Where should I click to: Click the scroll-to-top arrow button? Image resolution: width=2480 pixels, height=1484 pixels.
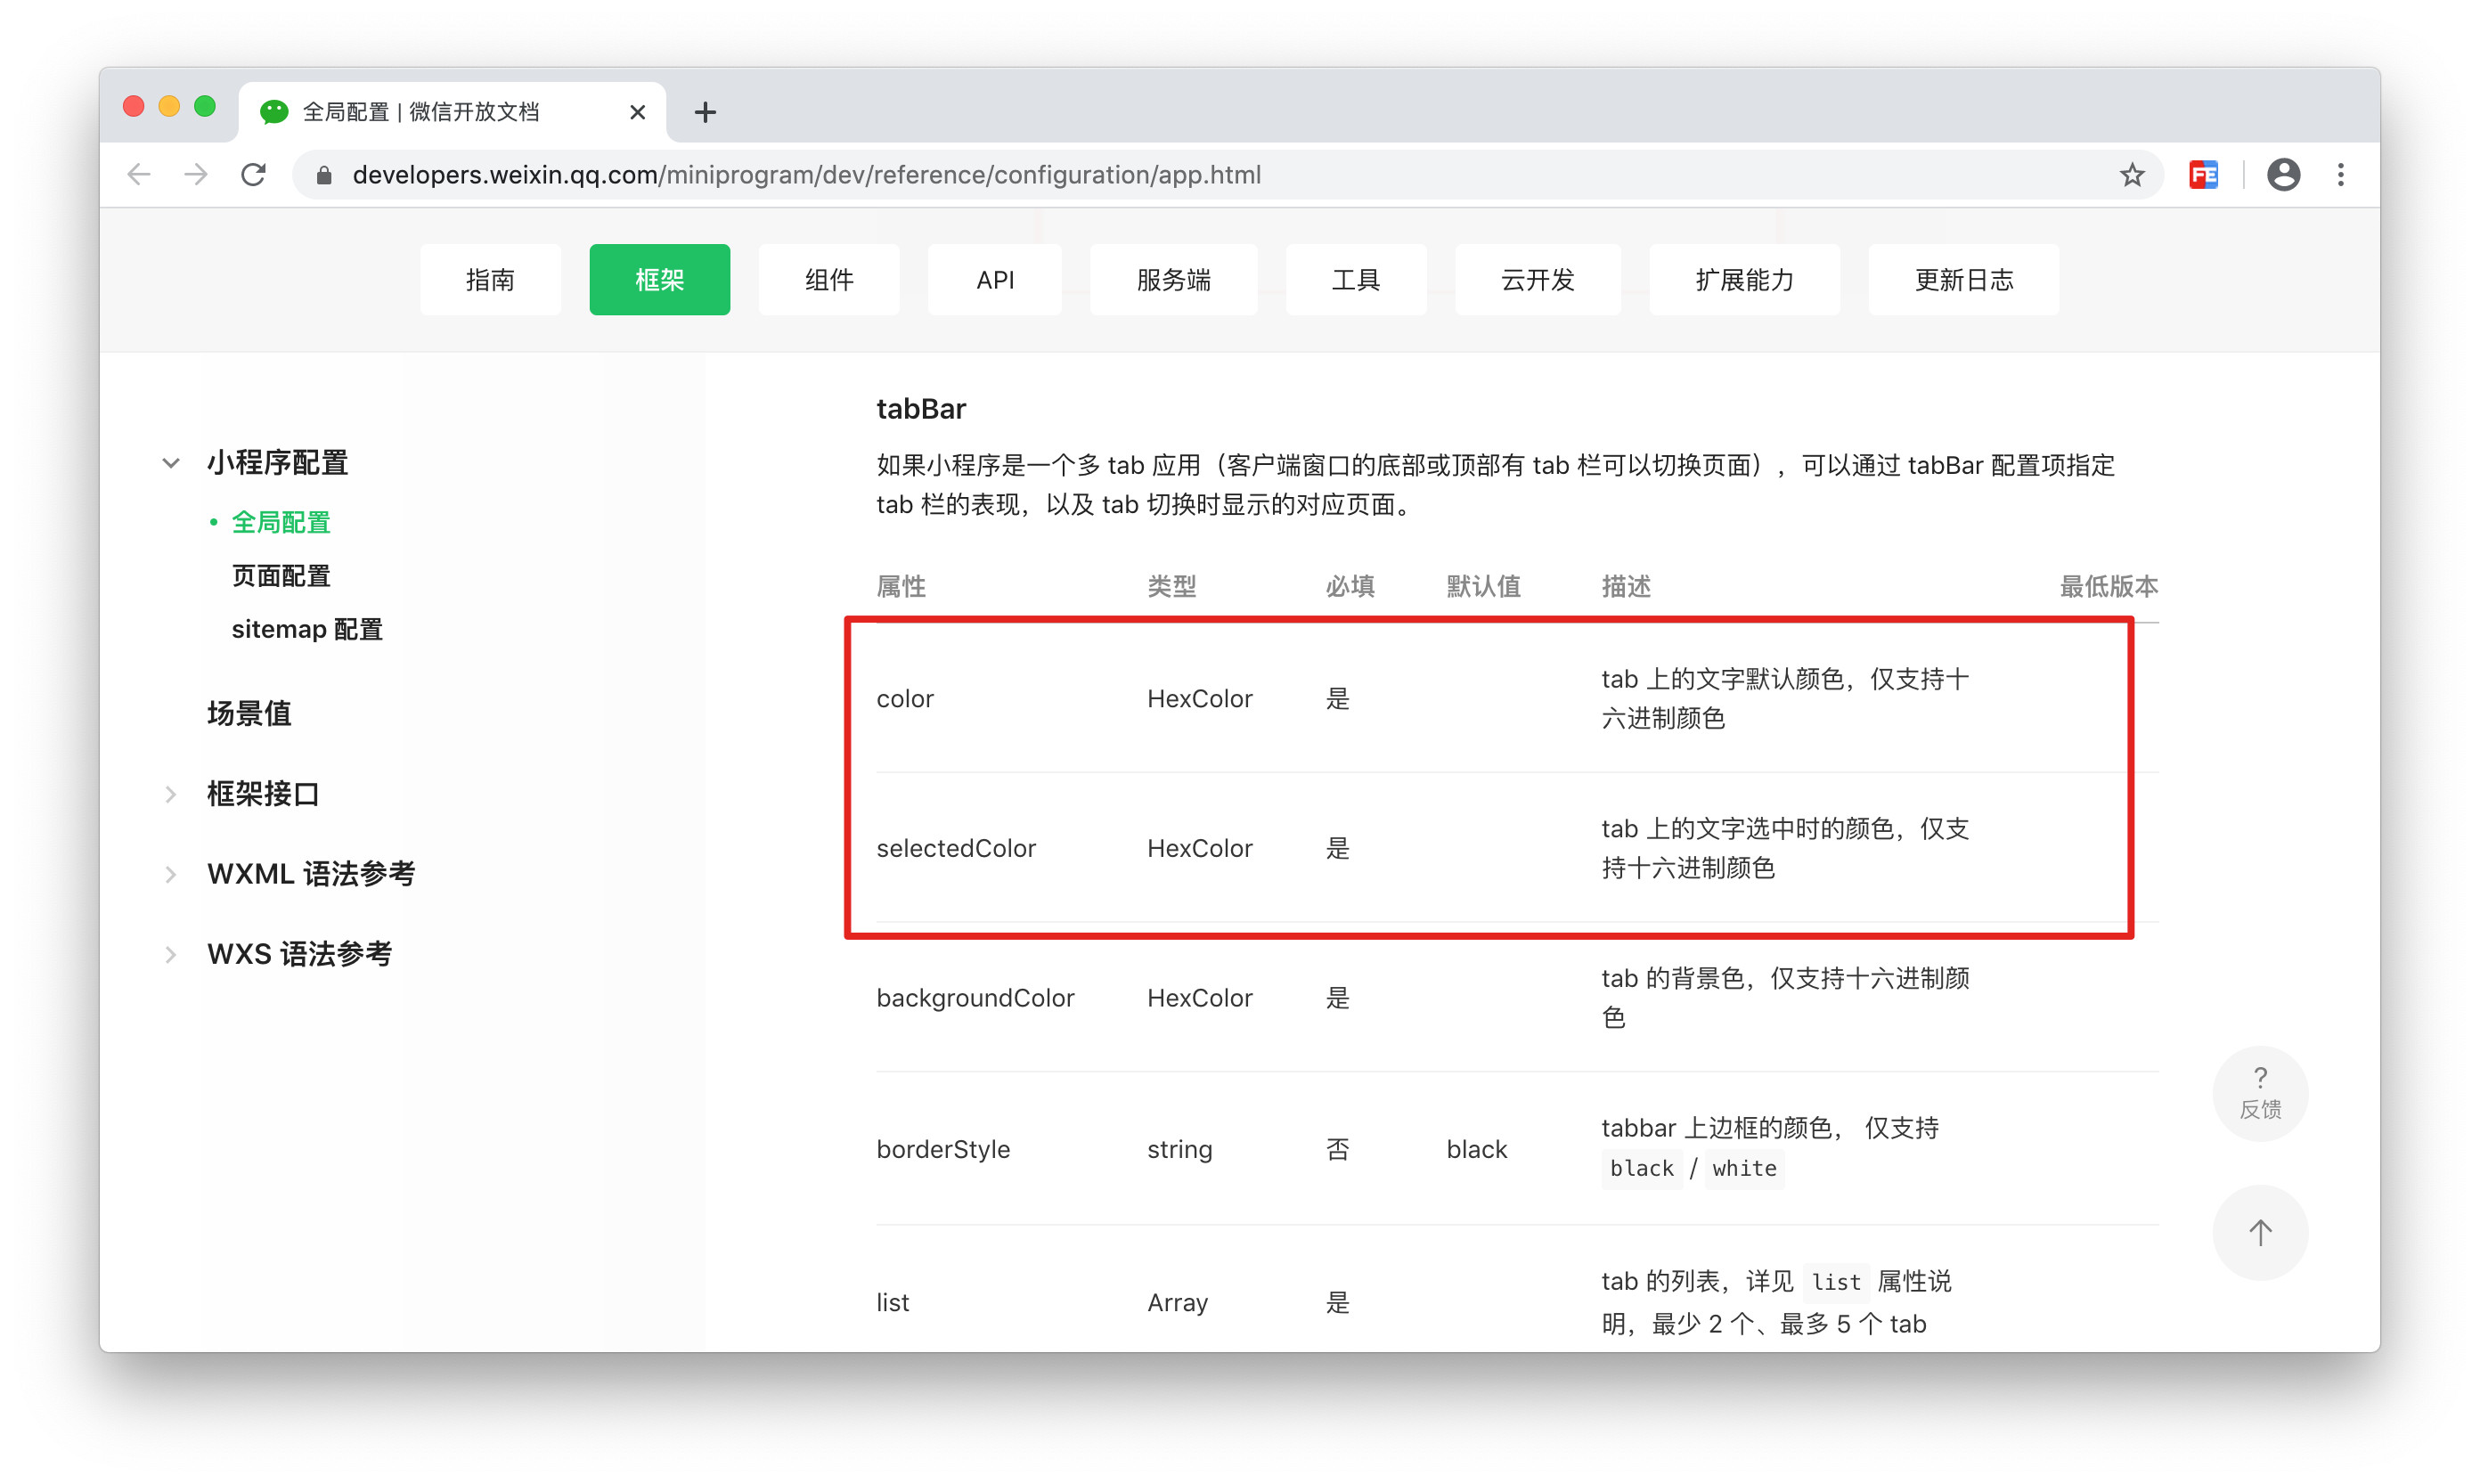point(2259,1232)
